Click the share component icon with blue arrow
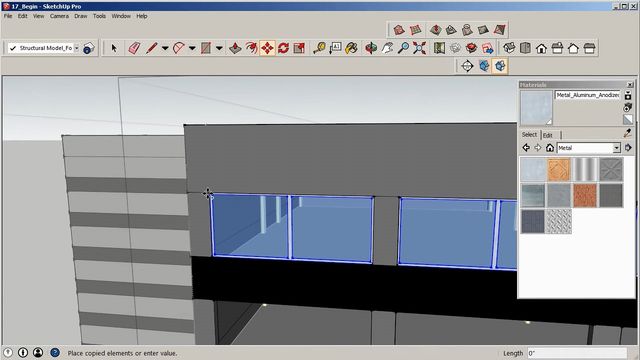This screenshot has height=360, width=640. [x=487, y=48]
